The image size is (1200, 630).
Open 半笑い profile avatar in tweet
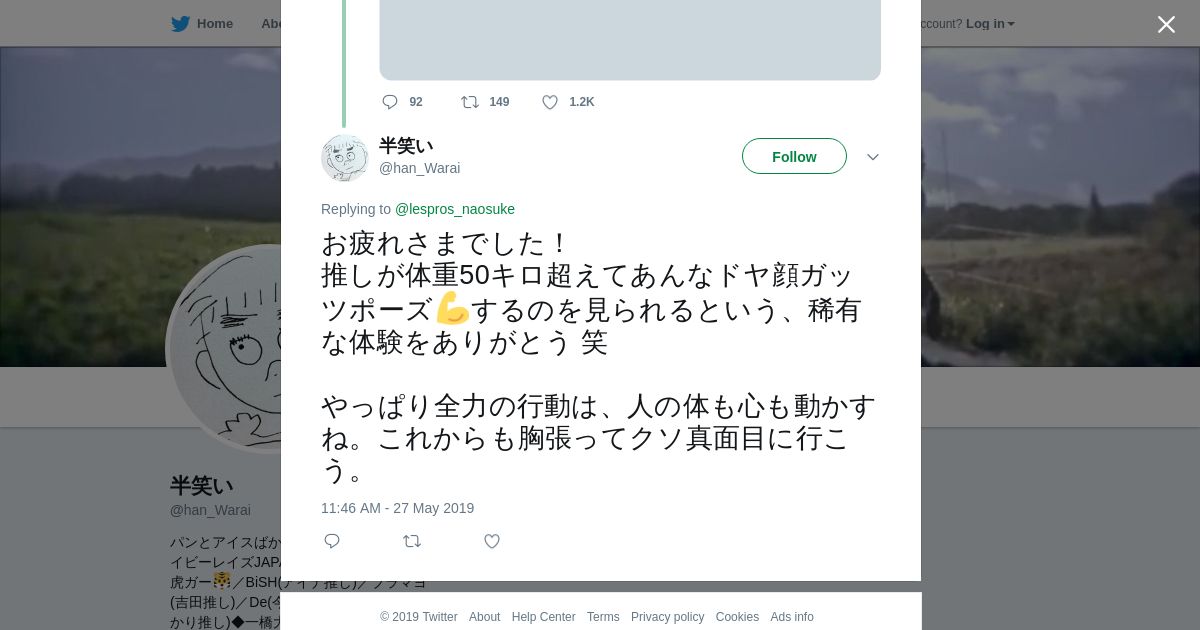tap(345, 158)
